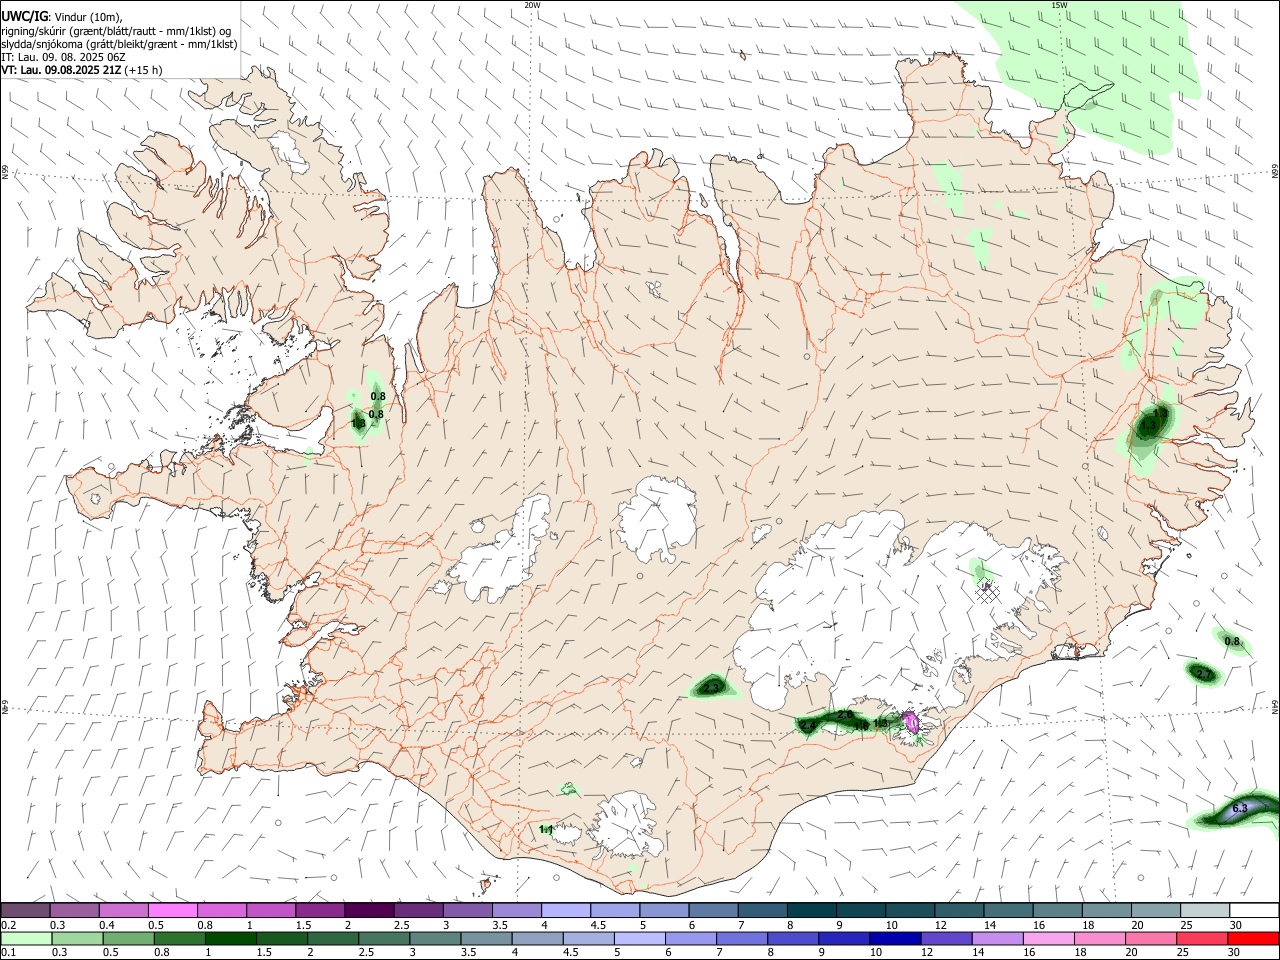Click the lilac 14 mm rain swatch
The height and width of the screenshot is (960, 1280).
[998, 938]
